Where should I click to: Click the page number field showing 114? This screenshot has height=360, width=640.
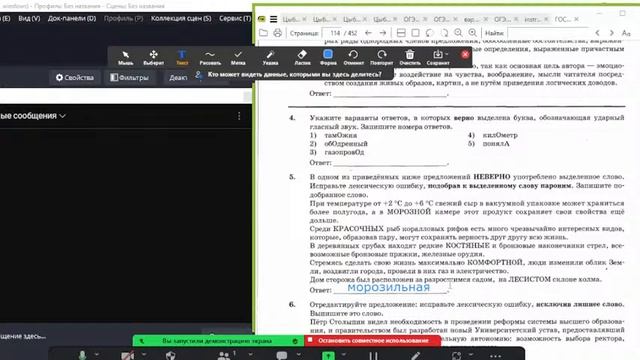[x=333, y=33]
